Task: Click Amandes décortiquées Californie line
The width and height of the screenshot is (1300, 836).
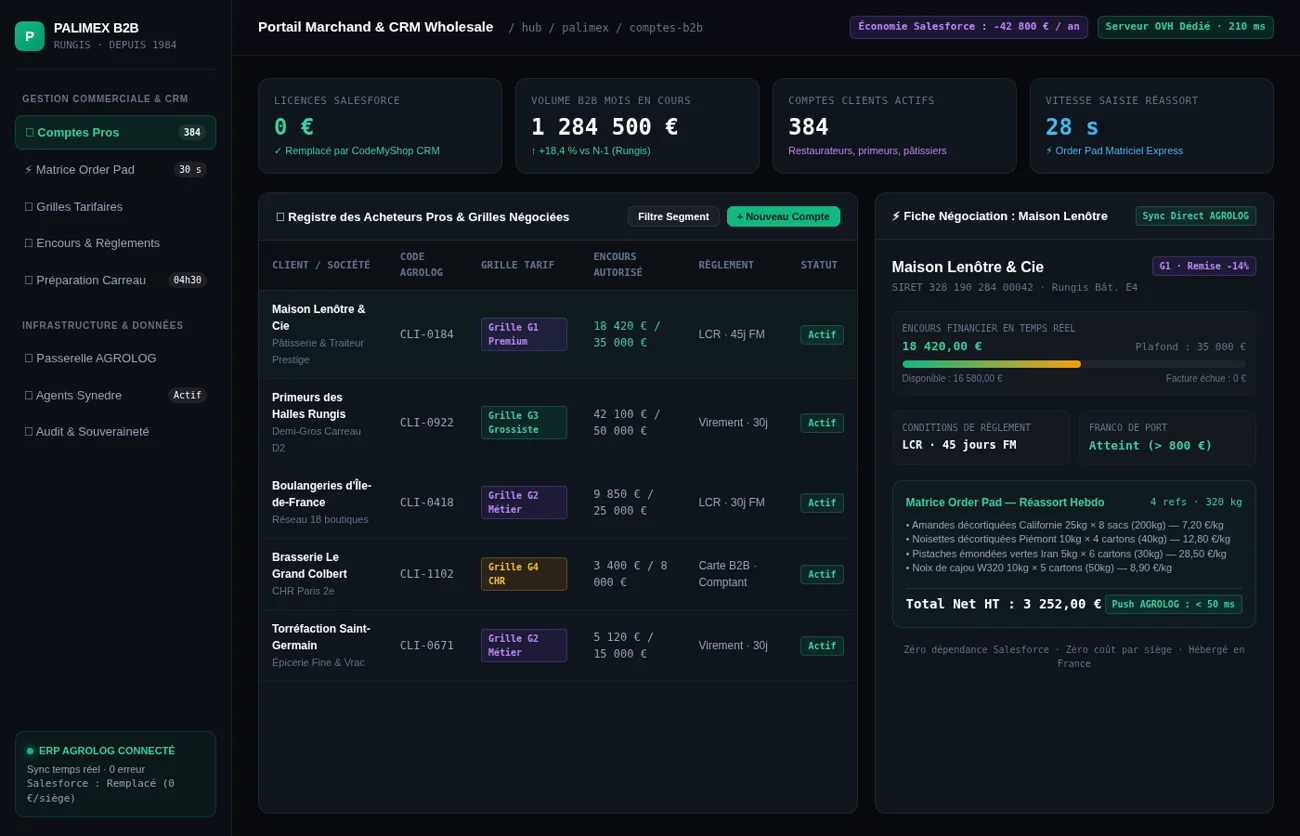Action: pyautogui.click(x=1064, y=525)
